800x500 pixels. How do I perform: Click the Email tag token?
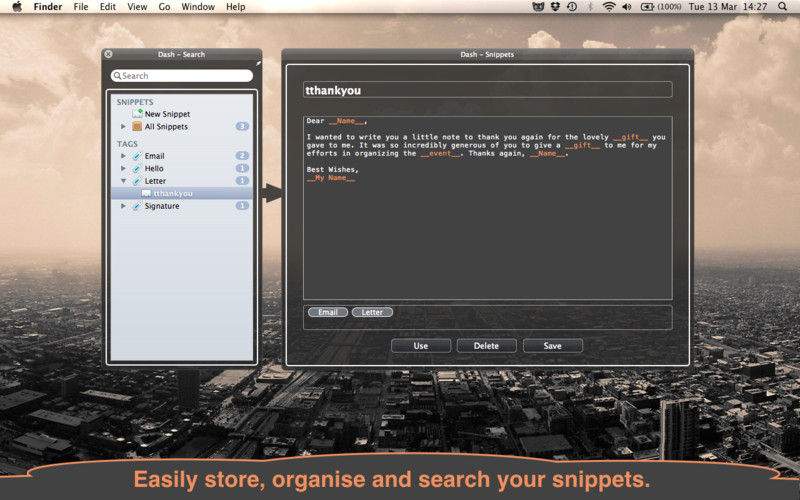click(x=328, y=312)
